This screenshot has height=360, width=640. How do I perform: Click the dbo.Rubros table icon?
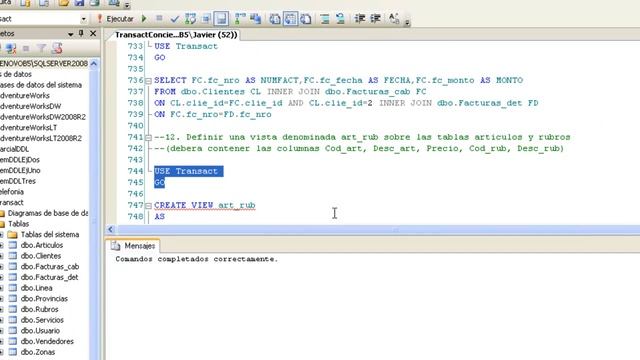point(13,309)
